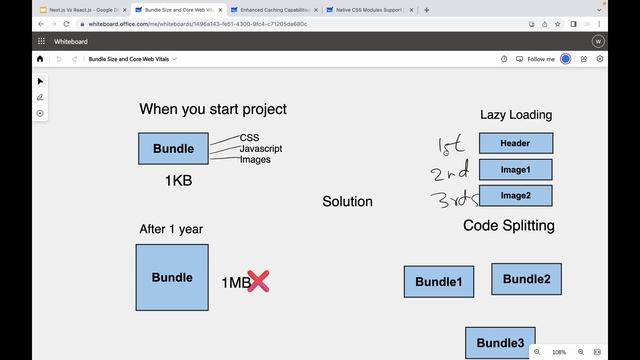Go to the Whiteboard home icon

click(40, 59)
